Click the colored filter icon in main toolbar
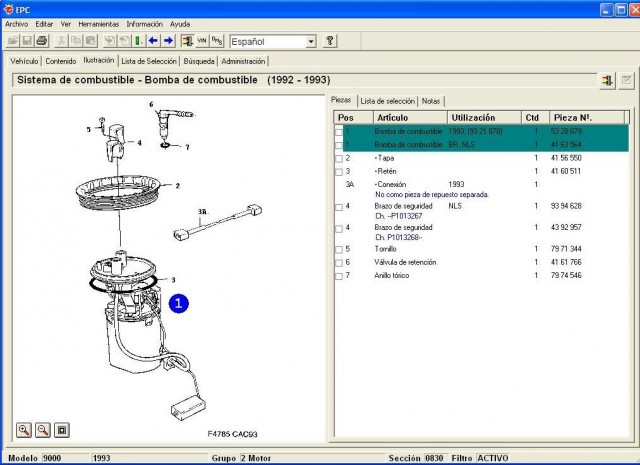 [187, 41]
